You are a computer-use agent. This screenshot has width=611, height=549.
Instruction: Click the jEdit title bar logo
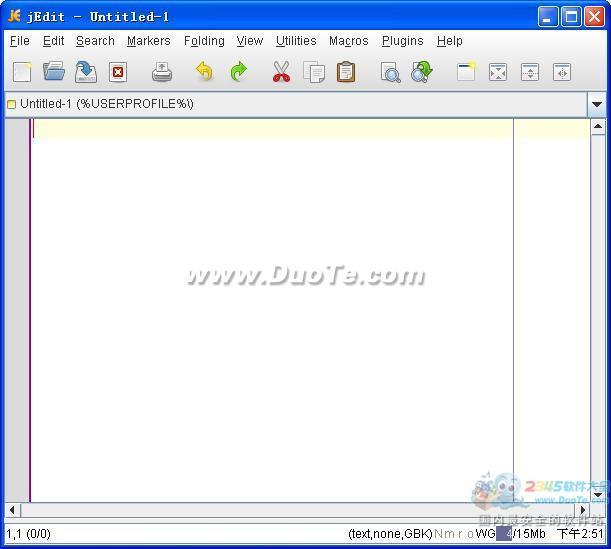(14, 16)
